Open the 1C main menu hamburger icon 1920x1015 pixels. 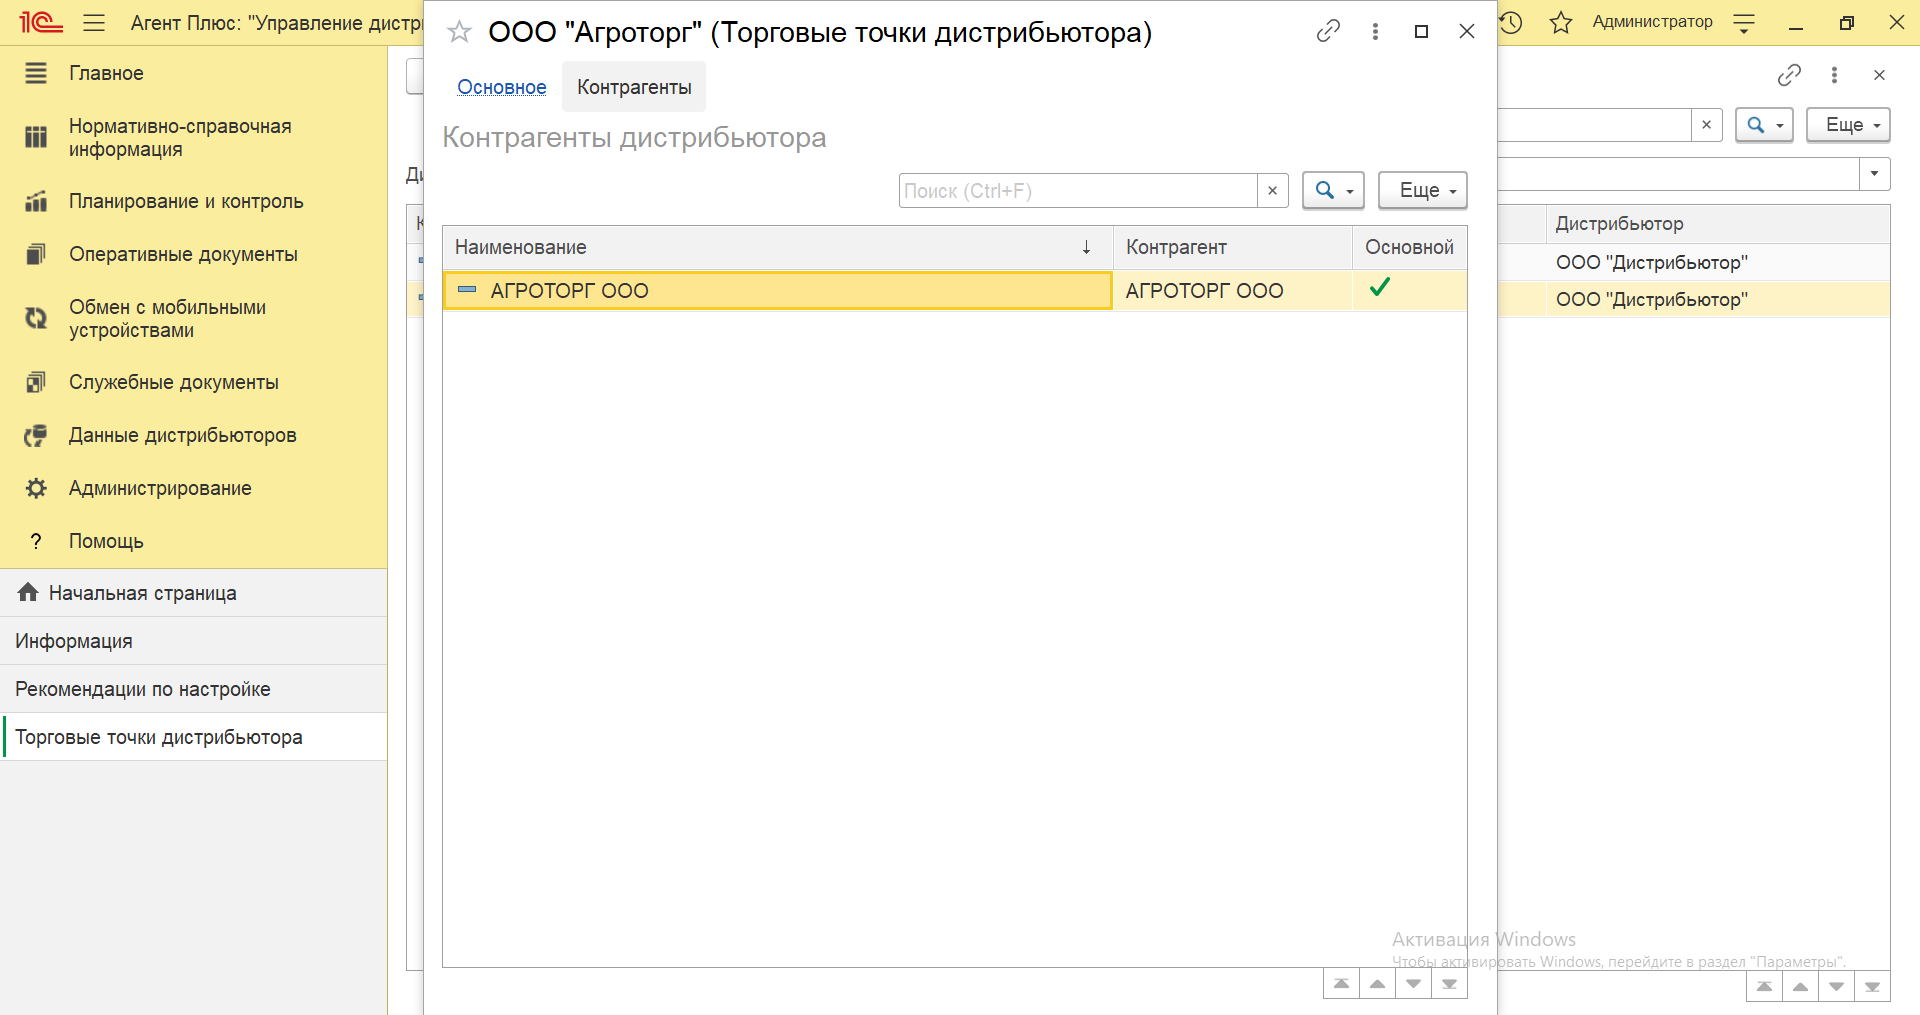[x=94, y=22]
